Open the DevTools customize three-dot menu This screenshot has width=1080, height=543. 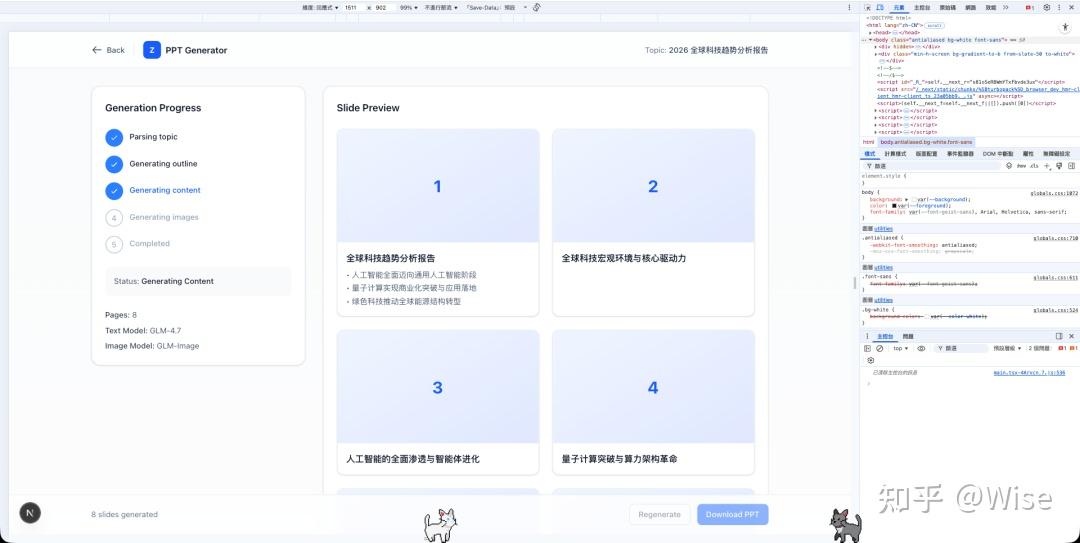click(x=1058, y=7)
